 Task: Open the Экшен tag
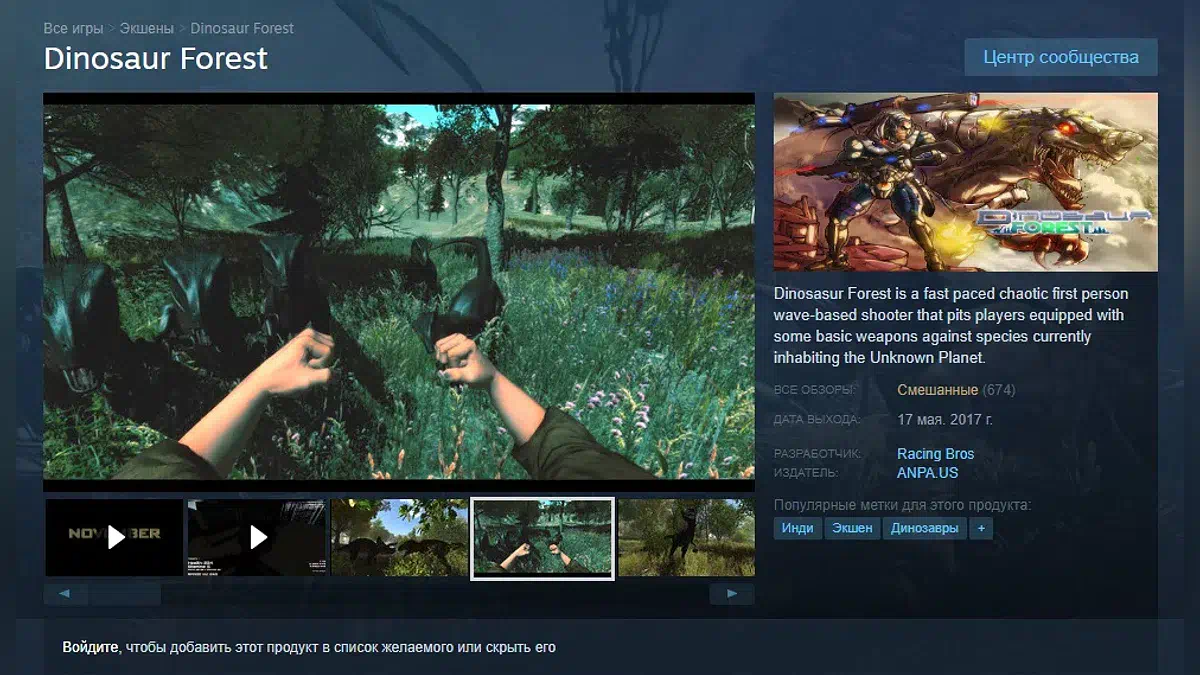tap(851, 528)
